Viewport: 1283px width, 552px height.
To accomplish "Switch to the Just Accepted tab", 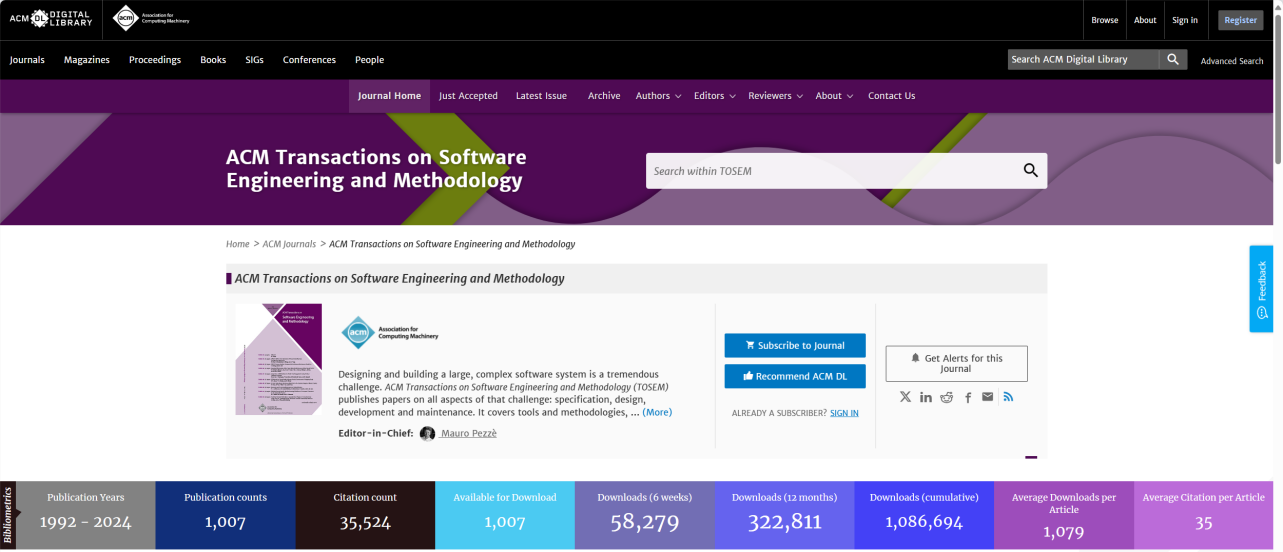I will pos(468,96).
